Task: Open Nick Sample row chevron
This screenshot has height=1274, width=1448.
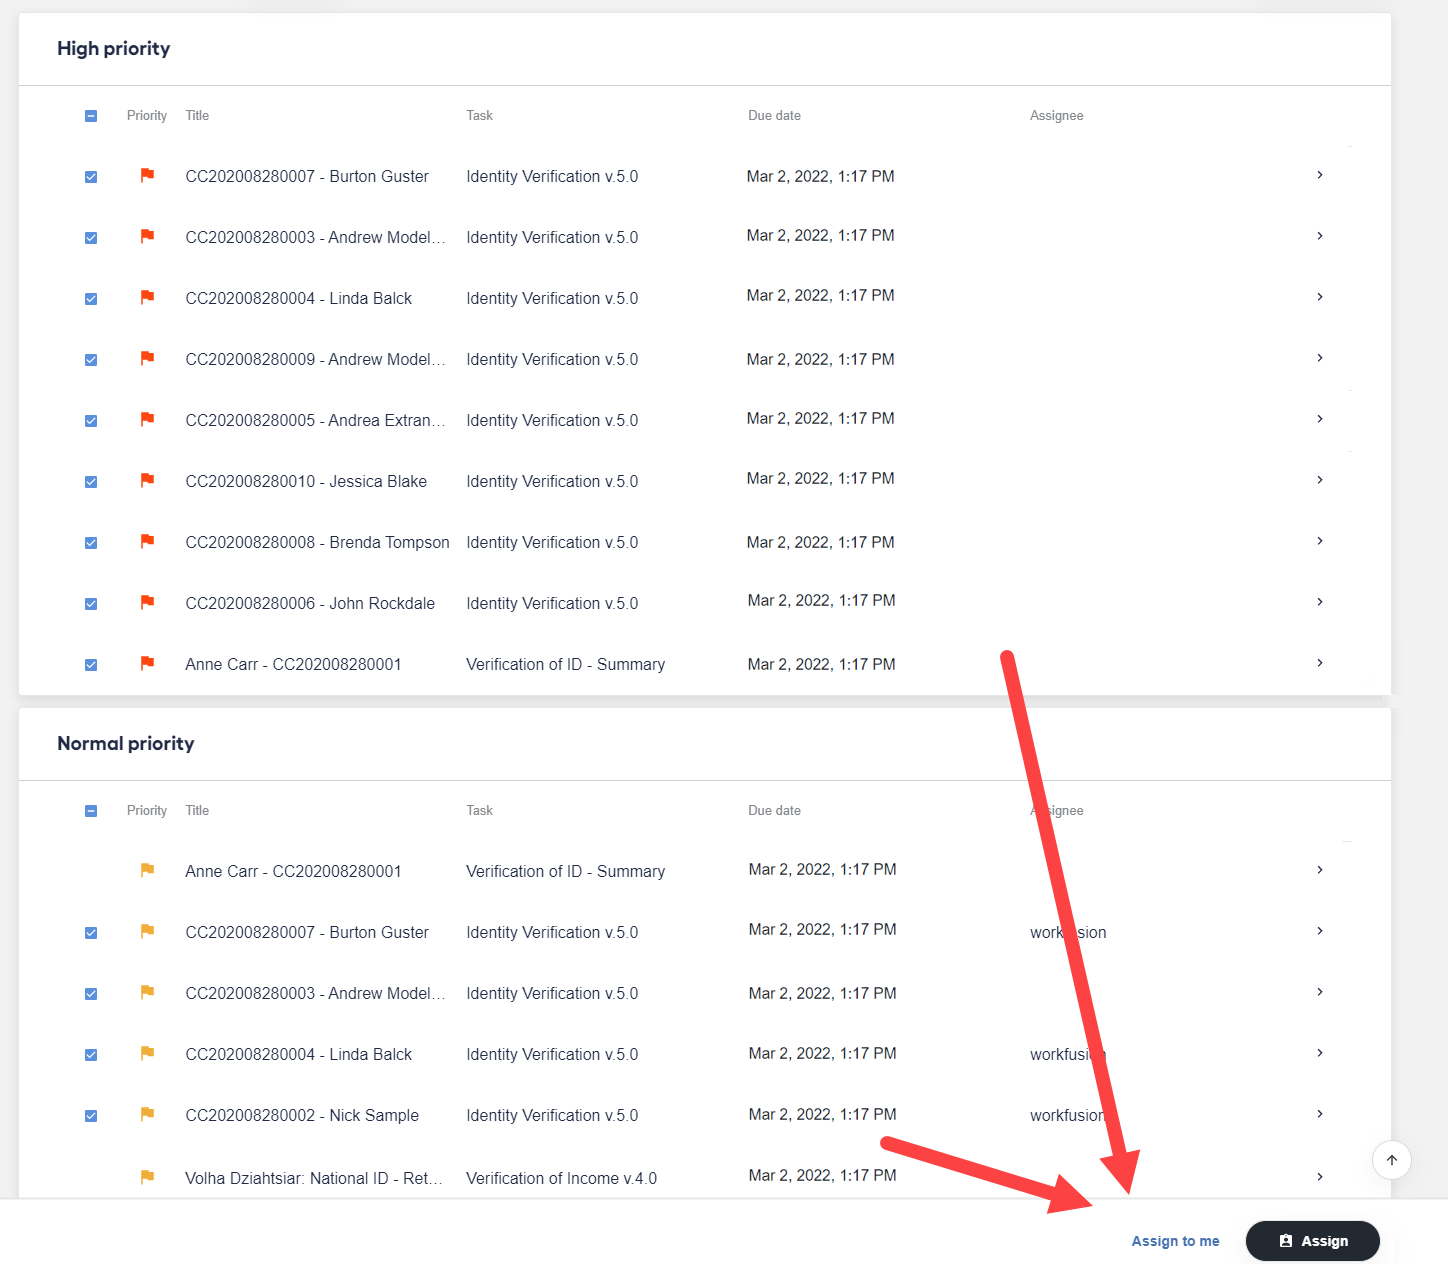Action: (1320, 1114)
